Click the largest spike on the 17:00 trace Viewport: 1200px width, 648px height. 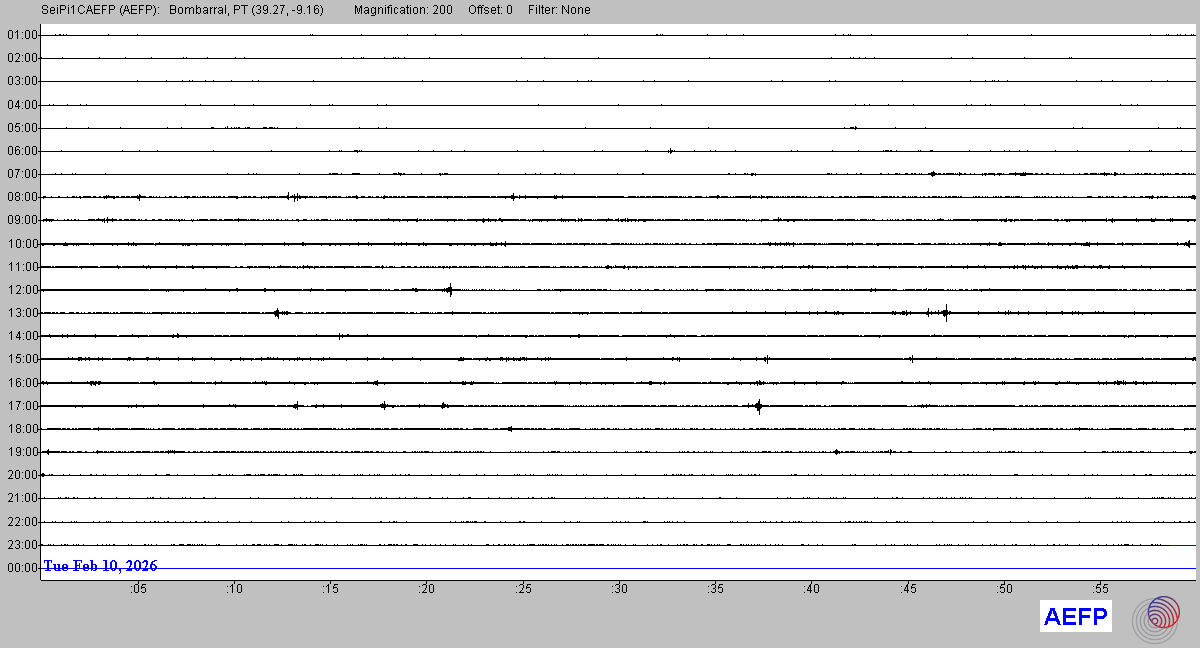pyautogui.click(x=758, y=406)
